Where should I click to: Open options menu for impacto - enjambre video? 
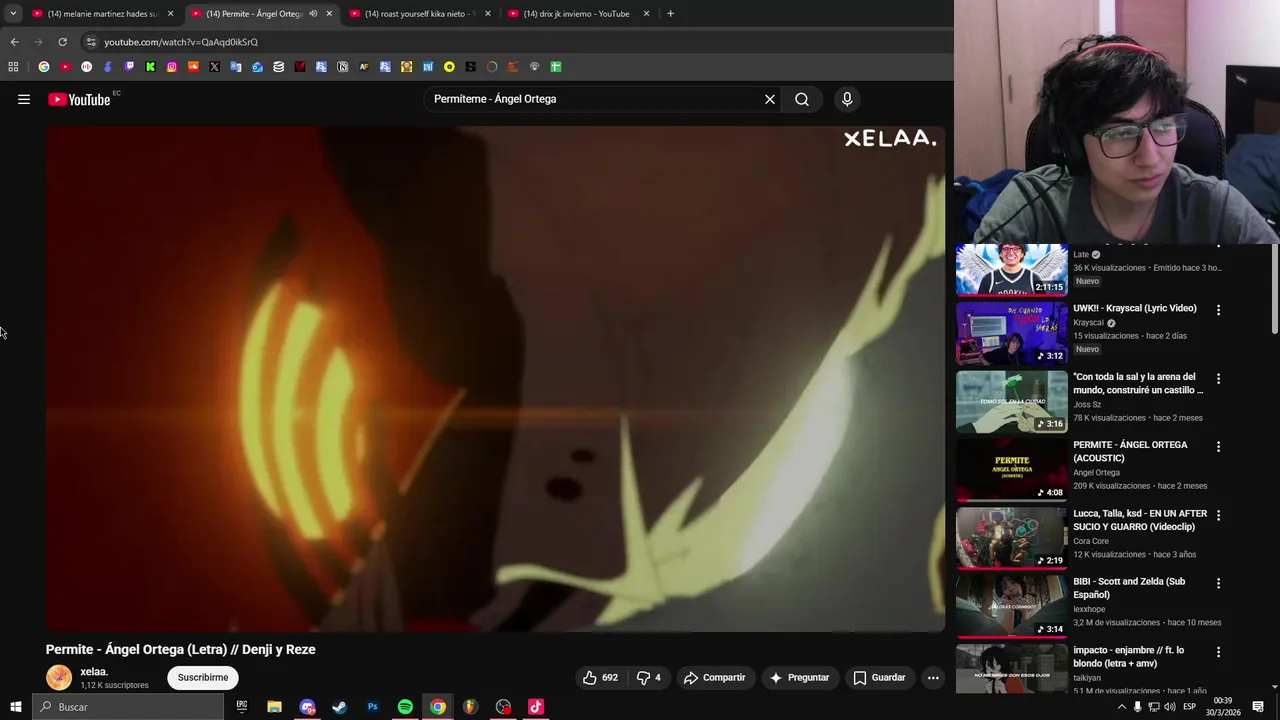click(x=1218, y=652)
